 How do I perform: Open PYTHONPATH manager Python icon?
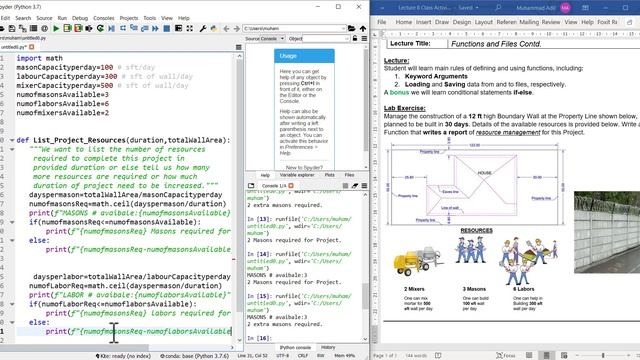click(x=214, y=28)
